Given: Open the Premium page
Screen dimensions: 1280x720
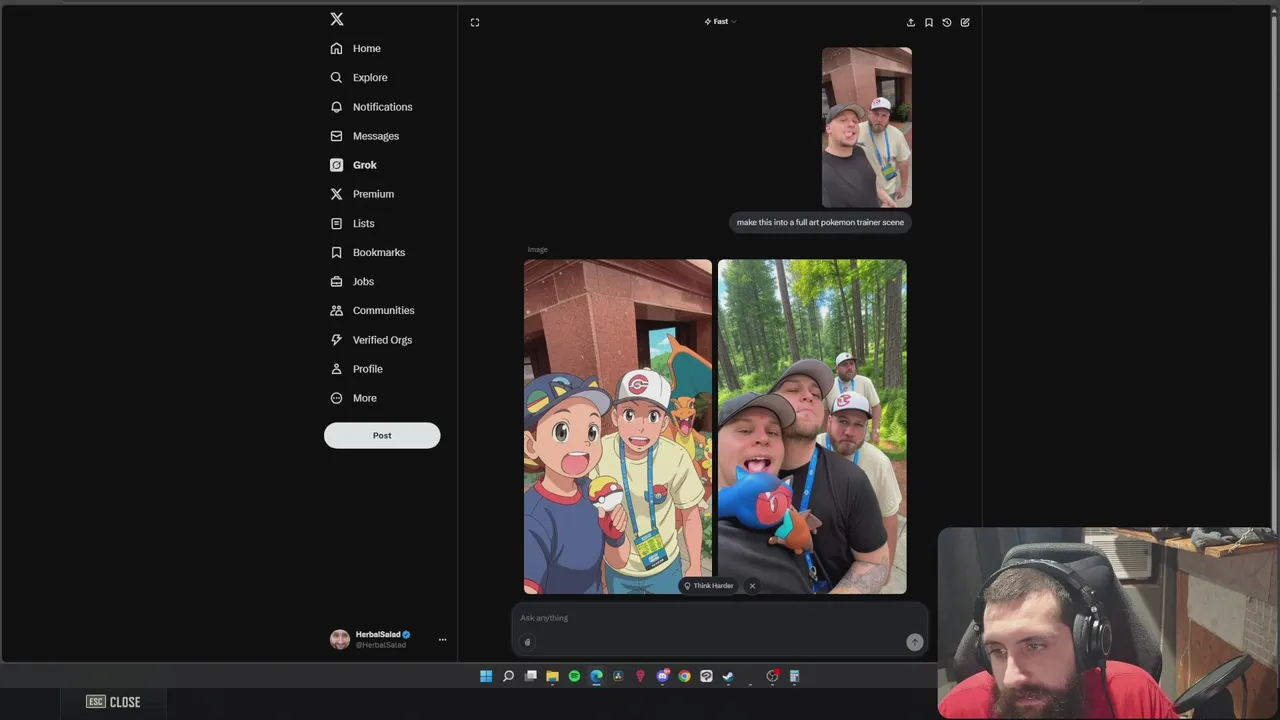Looking at the screenshot, I should 362,194.
